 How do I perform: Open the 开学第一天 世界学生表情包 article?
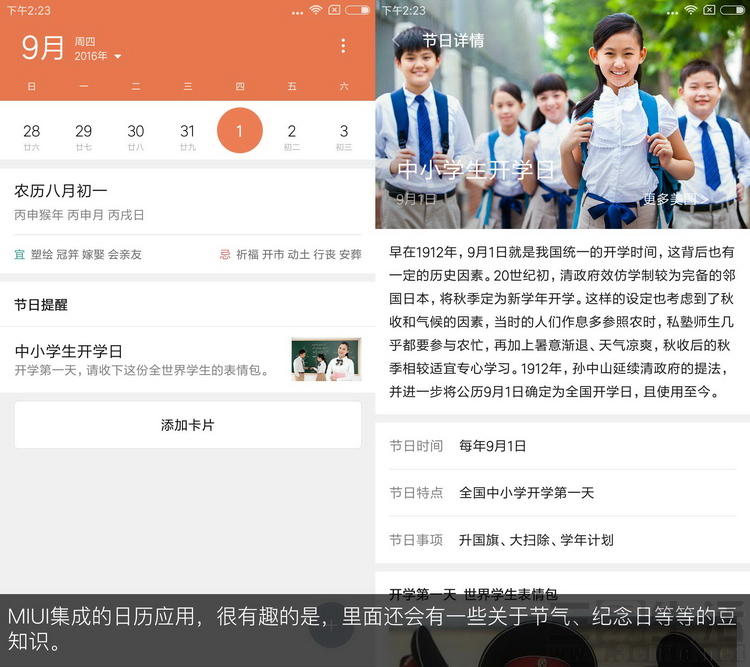click(474, 594)
